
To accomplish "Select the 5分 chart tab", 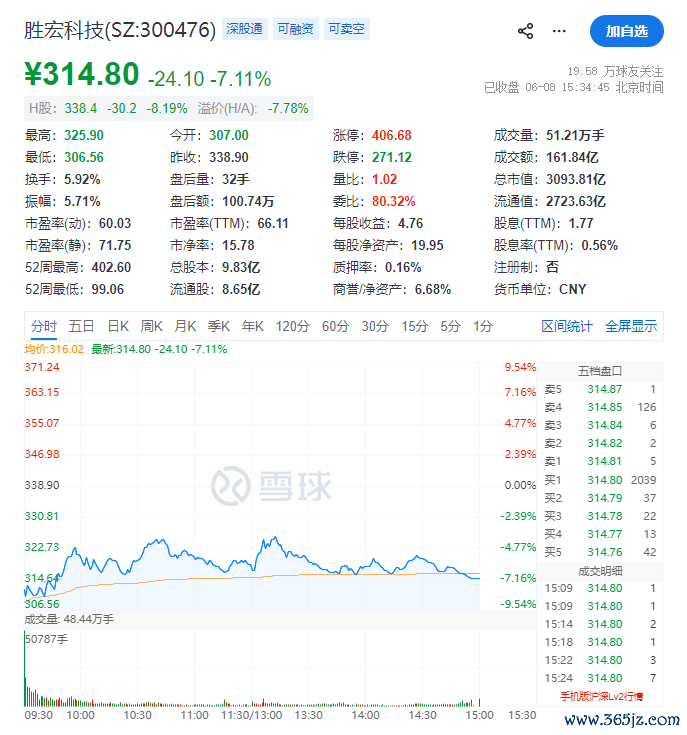I will [x=450, y=326].
